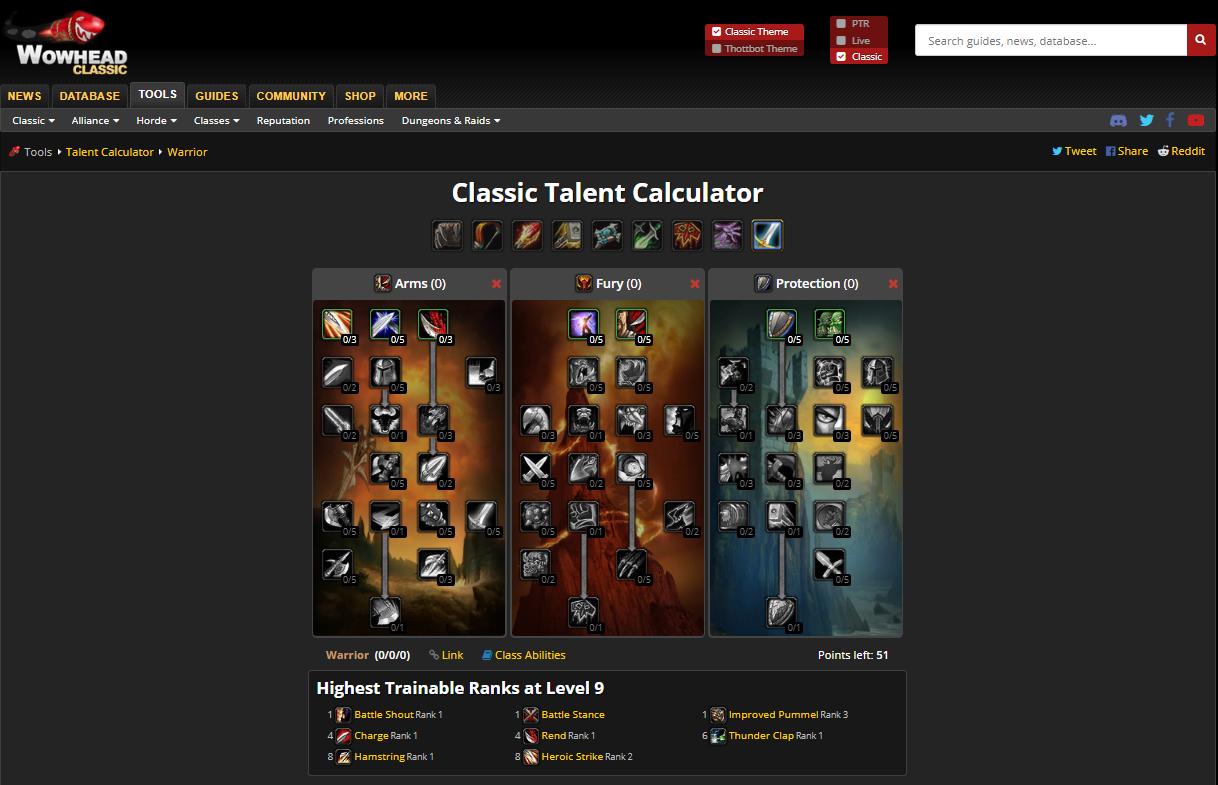The image size is (1218, 785).
Task: Add a point to Shield Specialization in Protection
Action: click(782, 324)
